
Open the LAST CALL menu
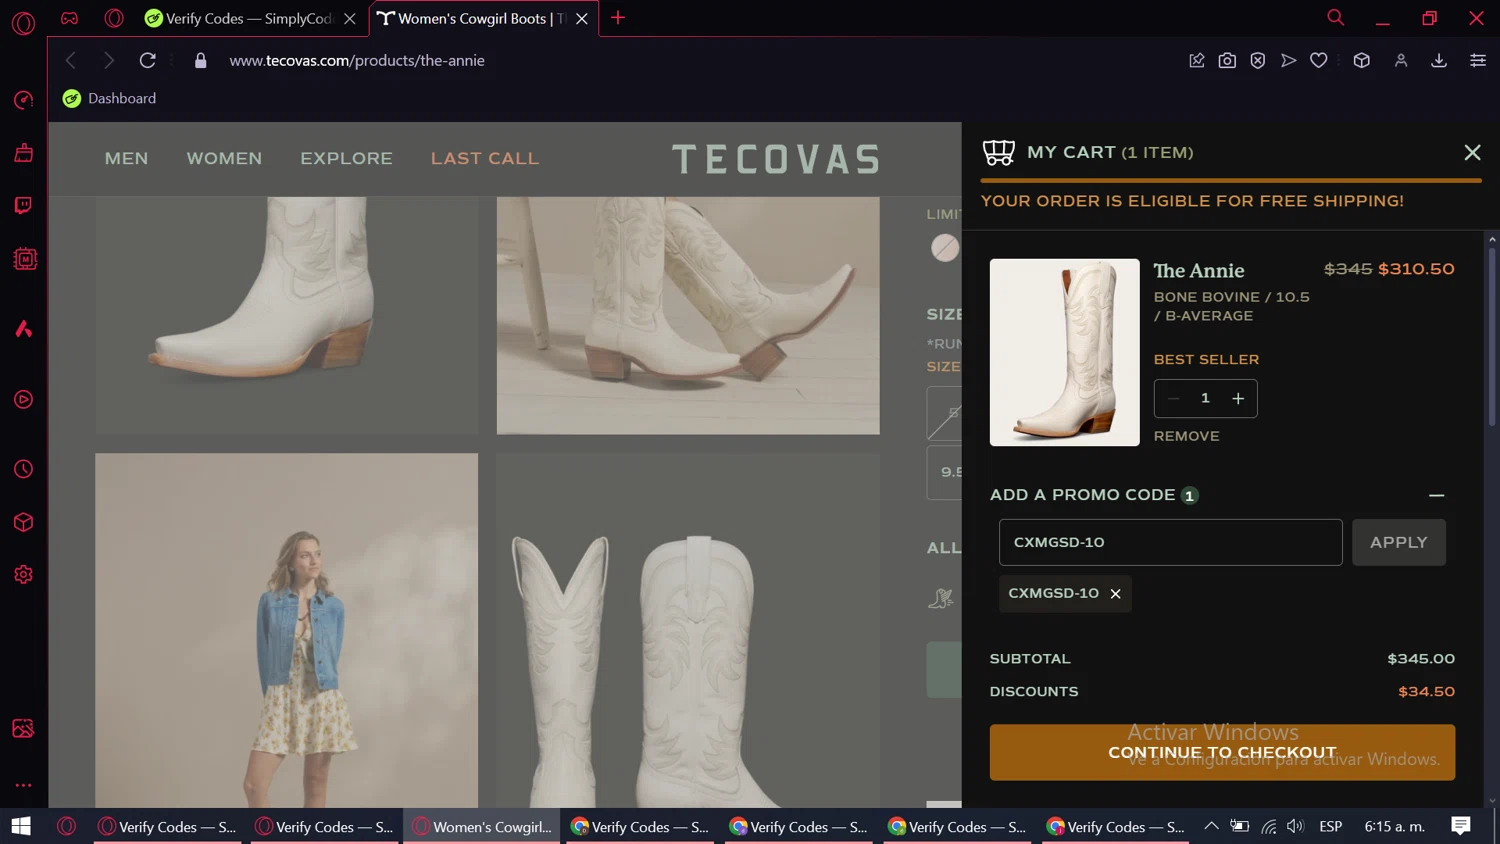484,158
